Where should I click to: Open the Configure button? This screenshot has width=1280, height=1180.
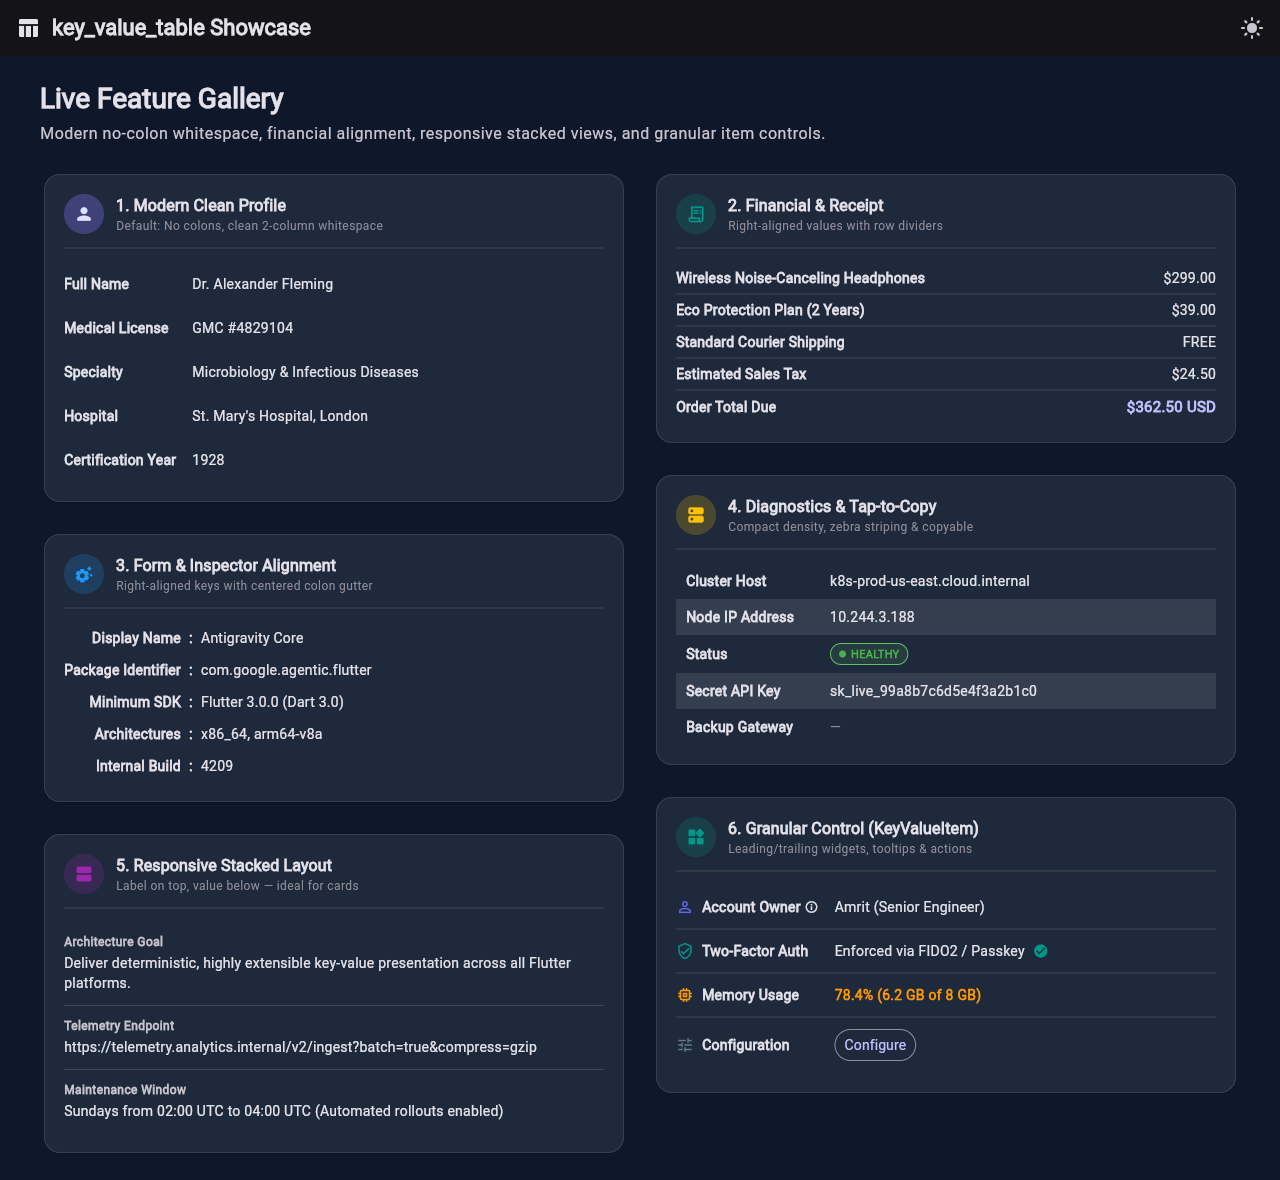pos(875,1045)
